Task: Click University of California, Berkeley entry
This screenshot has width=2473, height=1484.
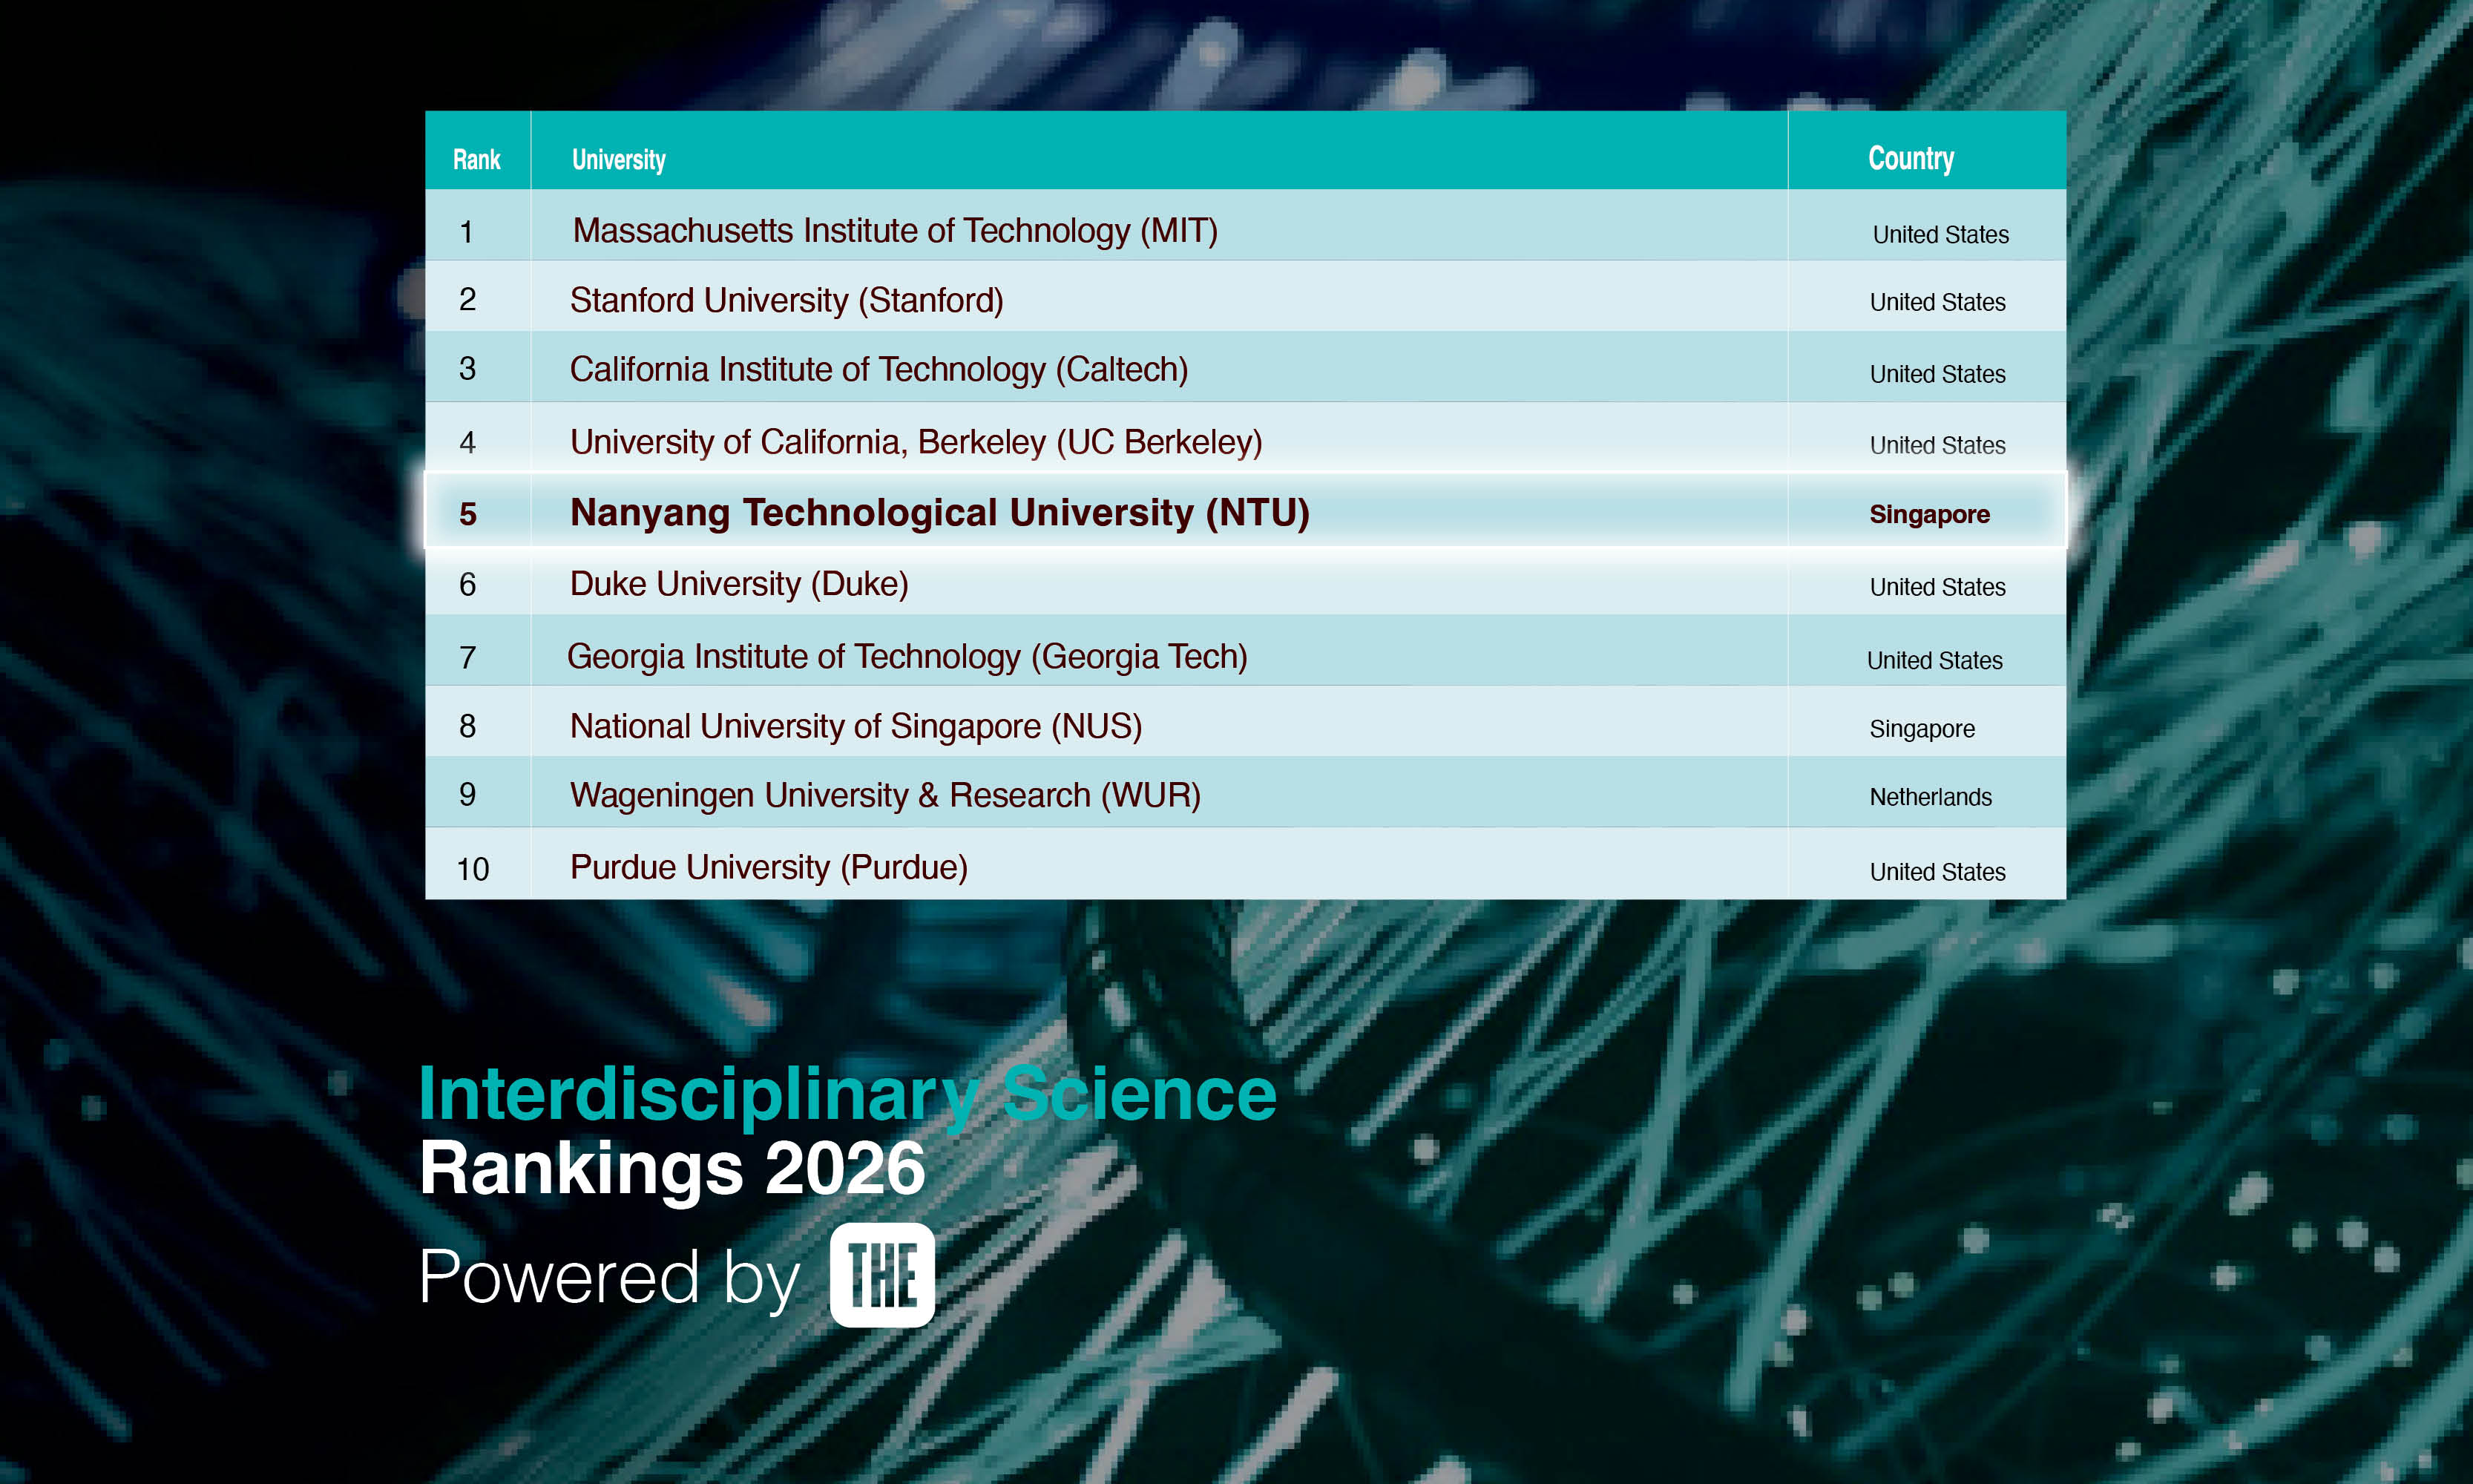Action: [915, 442]
